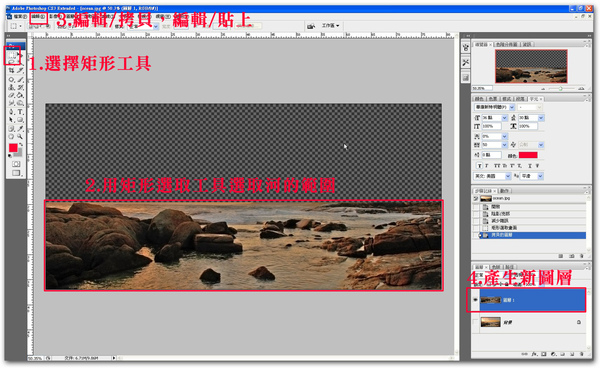Viewport: 600px width, 368px height.
Task: Open kerning dropdown showing 0%
Action: coord(504,136)
